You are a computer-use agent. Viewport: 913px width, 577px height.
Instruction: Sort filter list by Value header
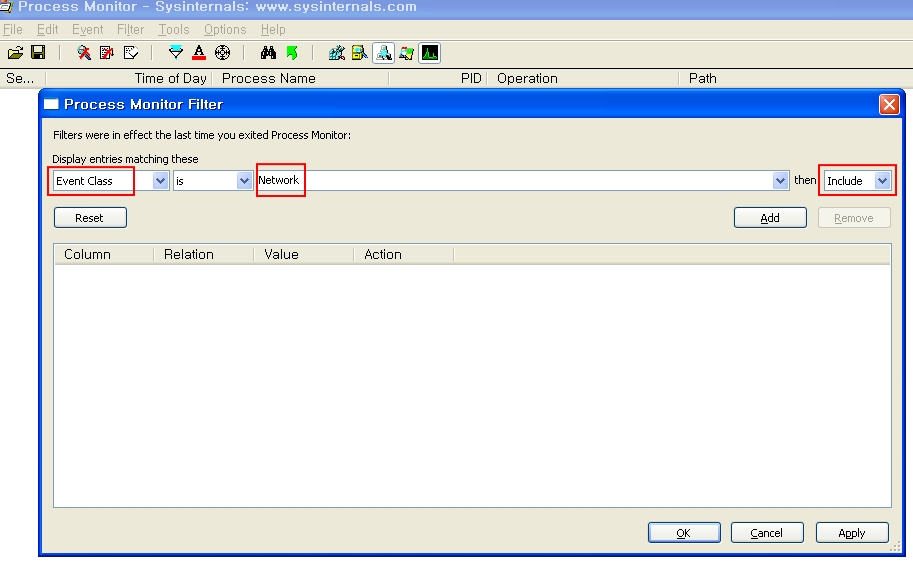304,254
